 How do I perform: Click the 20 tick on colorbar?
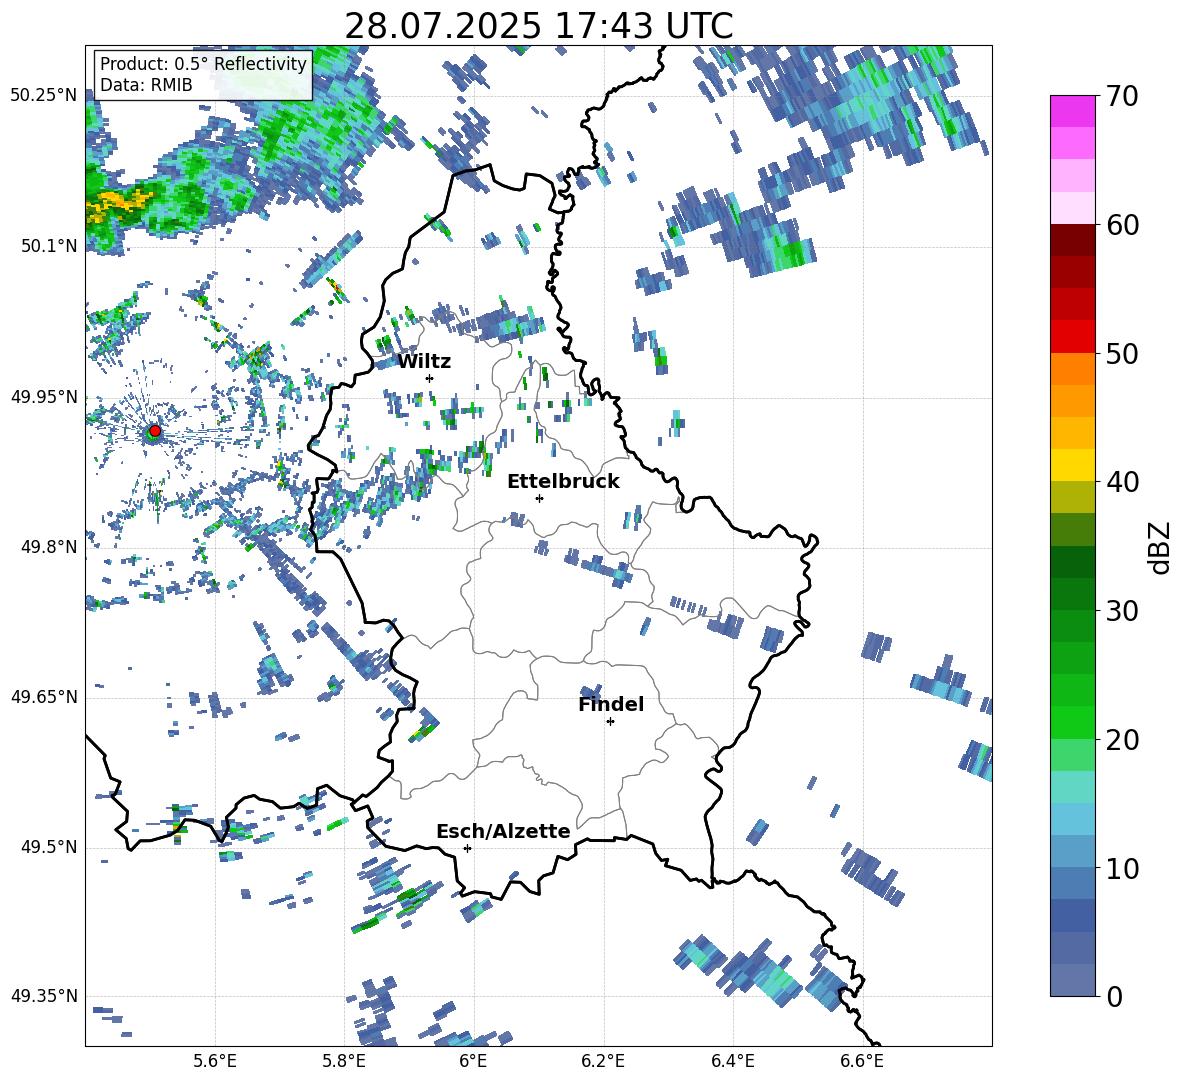click(x=1122, y=740)
